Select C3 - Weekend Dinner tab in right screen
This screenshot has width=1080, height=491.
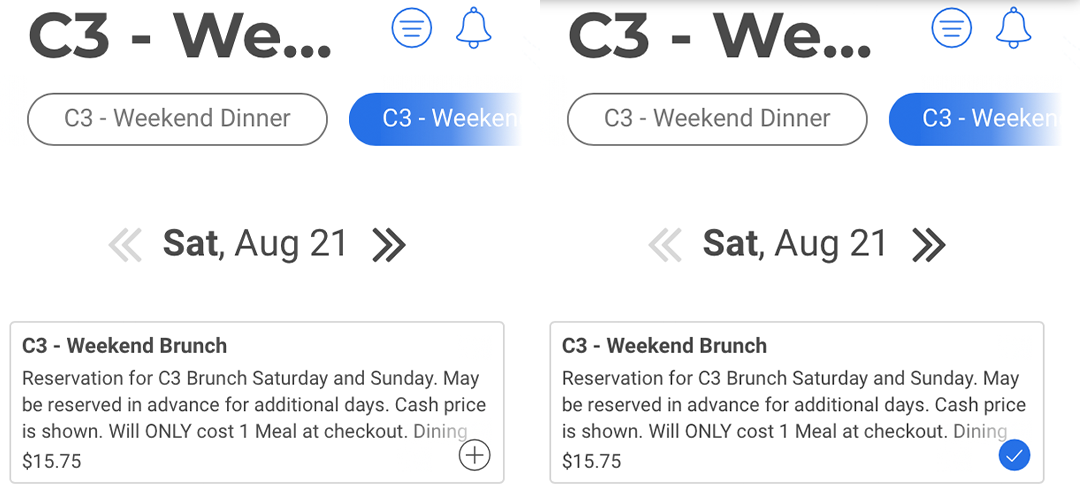point(717,119)
